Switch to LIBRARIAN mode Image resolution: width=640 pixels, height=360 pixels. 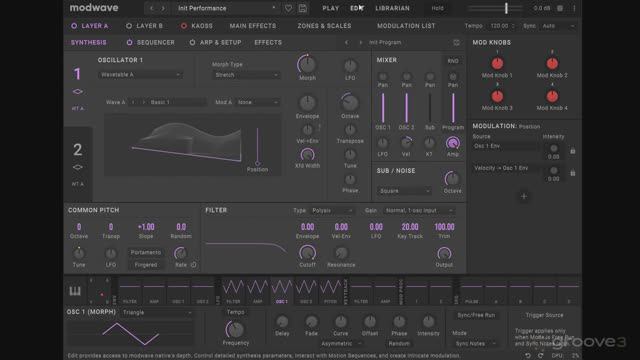coord(392,8)
